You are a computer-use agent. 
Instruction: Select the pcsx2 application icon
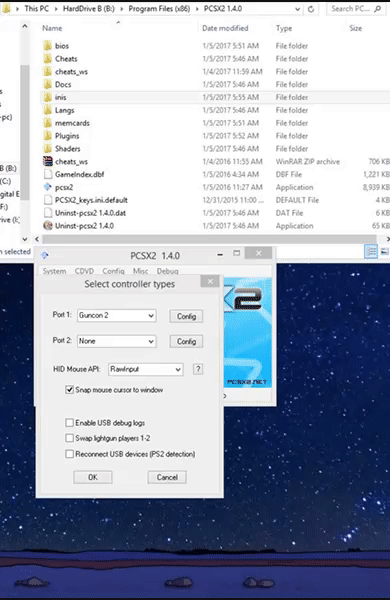(x=47, y=187)
